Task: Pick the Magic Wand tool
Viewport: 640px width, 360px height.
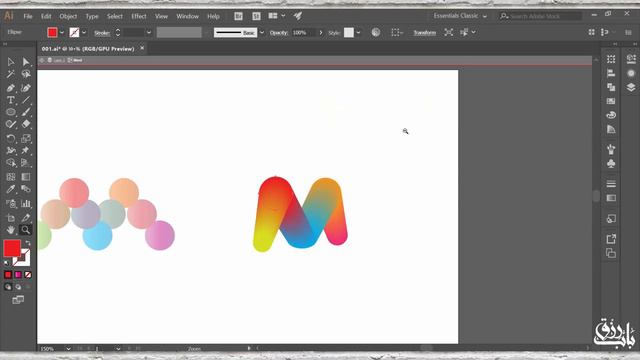Action: click(x=11, y=74)
